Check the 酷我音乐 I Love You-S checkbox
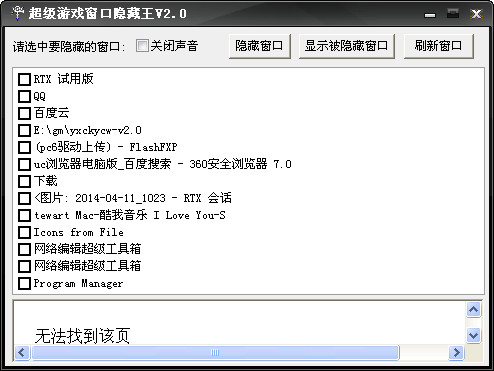This screenshot has width=494, height=371. click(24, 215)
